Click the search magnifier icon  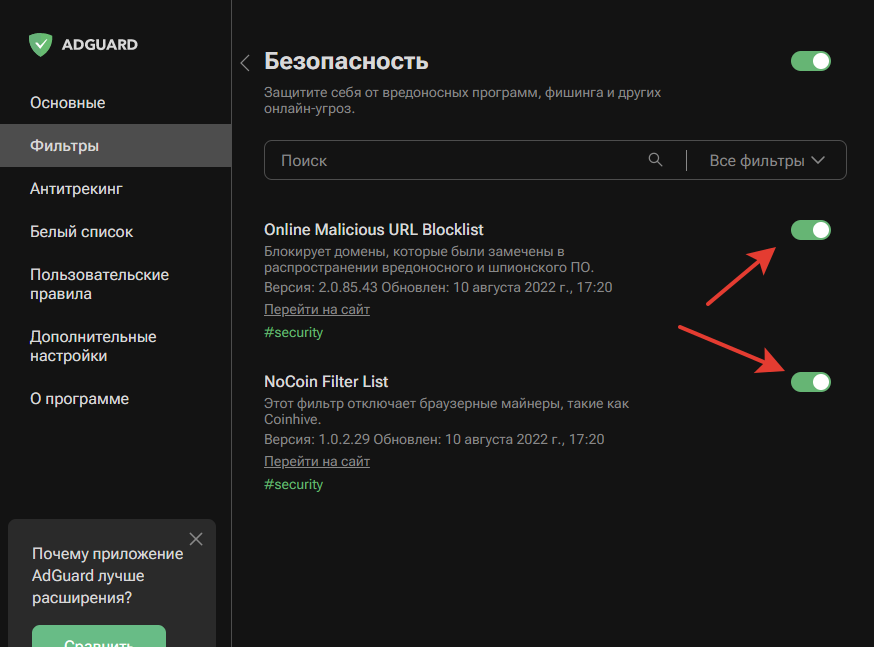[656, 160]
